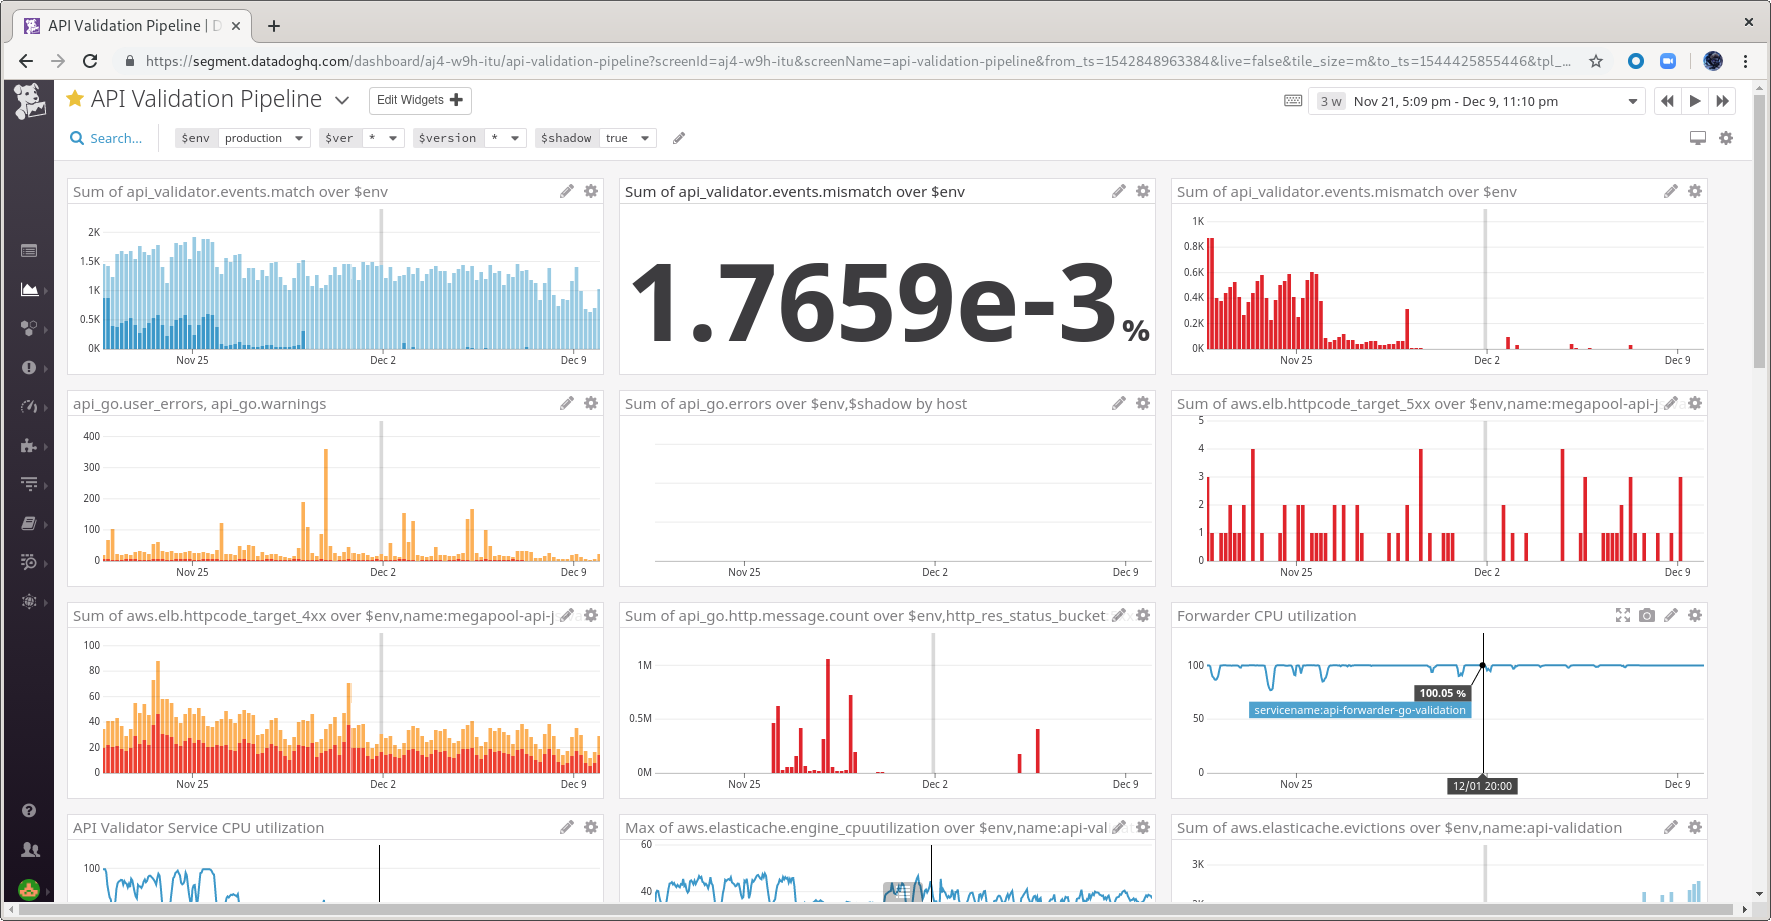Select the API Validation Pipeline browser tab
This screenshot has width=1771, height=921.
133,26
